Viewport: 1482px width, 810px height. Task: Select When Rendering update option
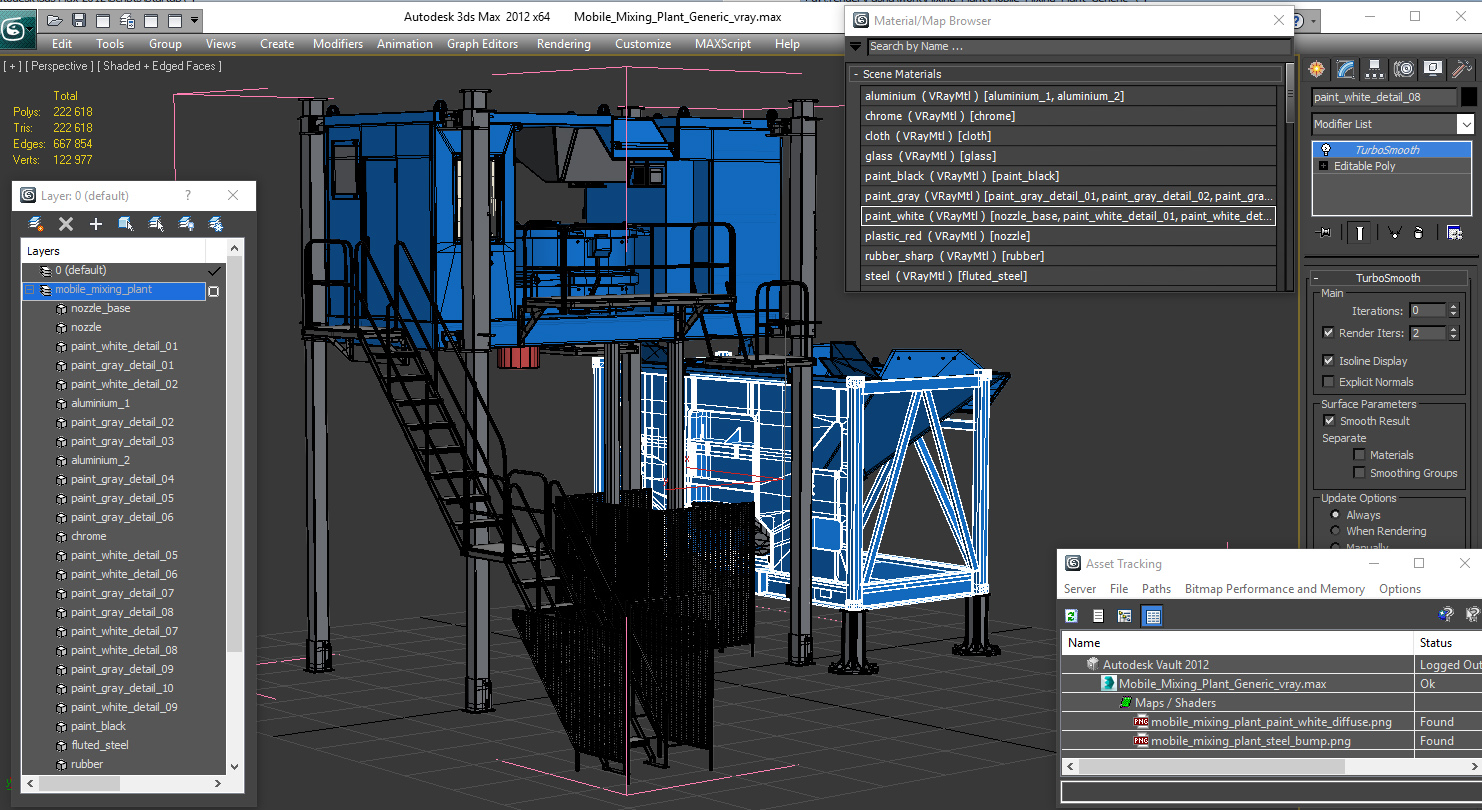pos(1335,531)
